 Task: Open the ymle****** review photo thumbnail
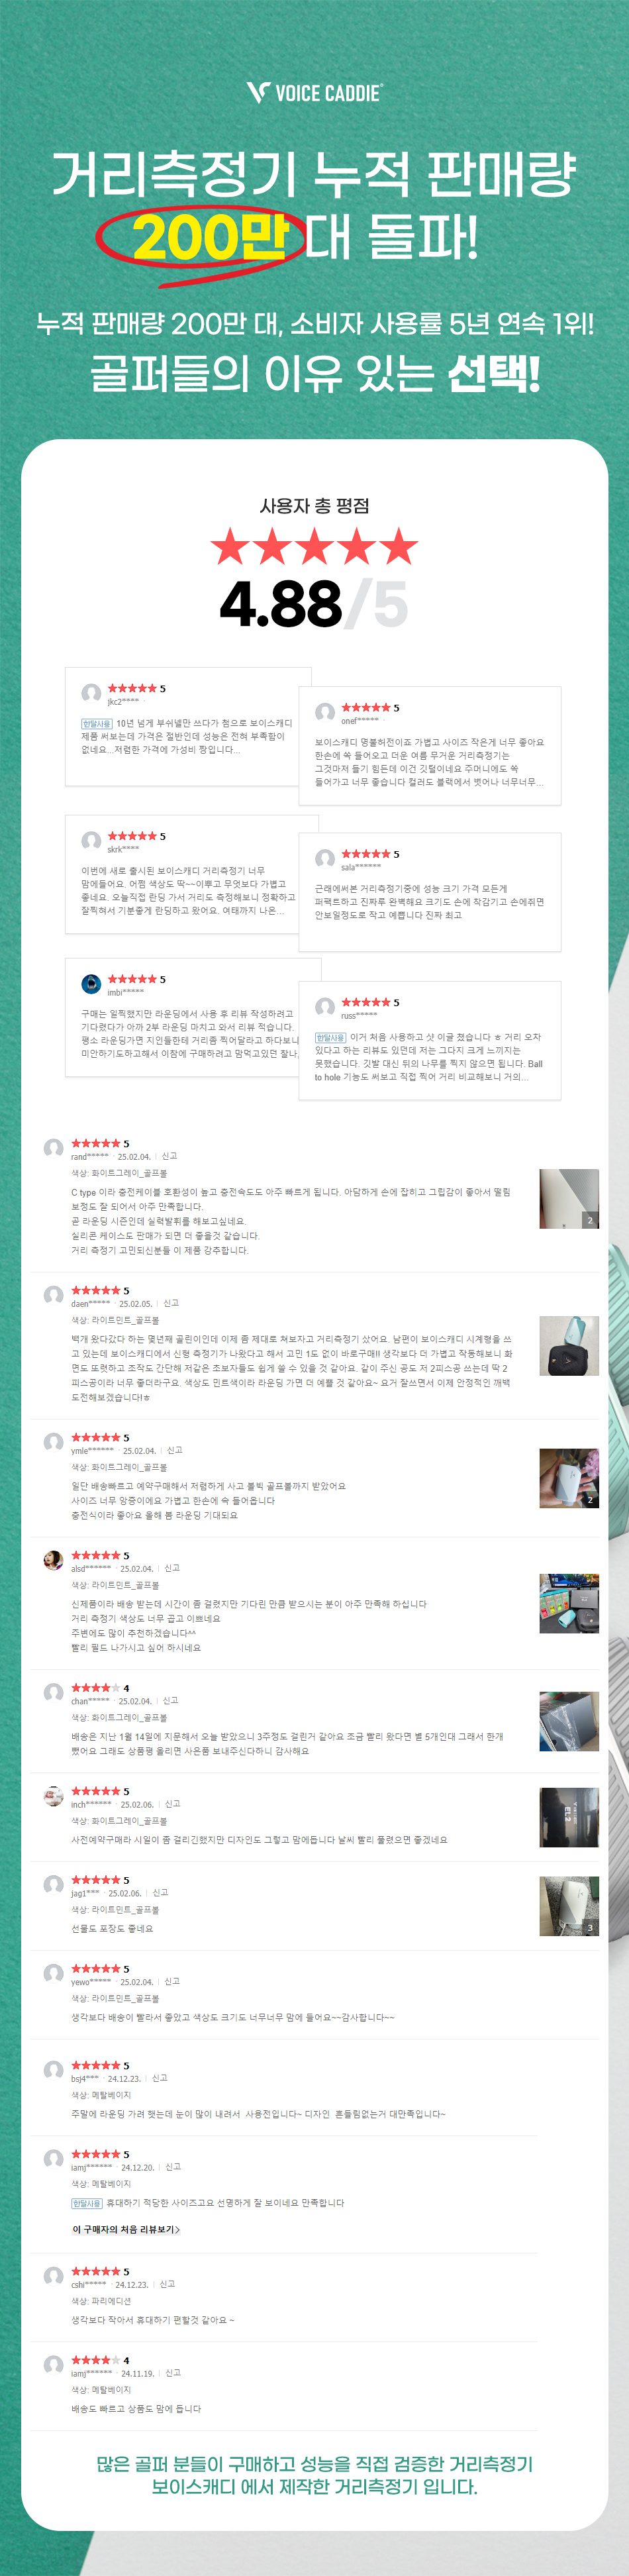point(569,1479)
